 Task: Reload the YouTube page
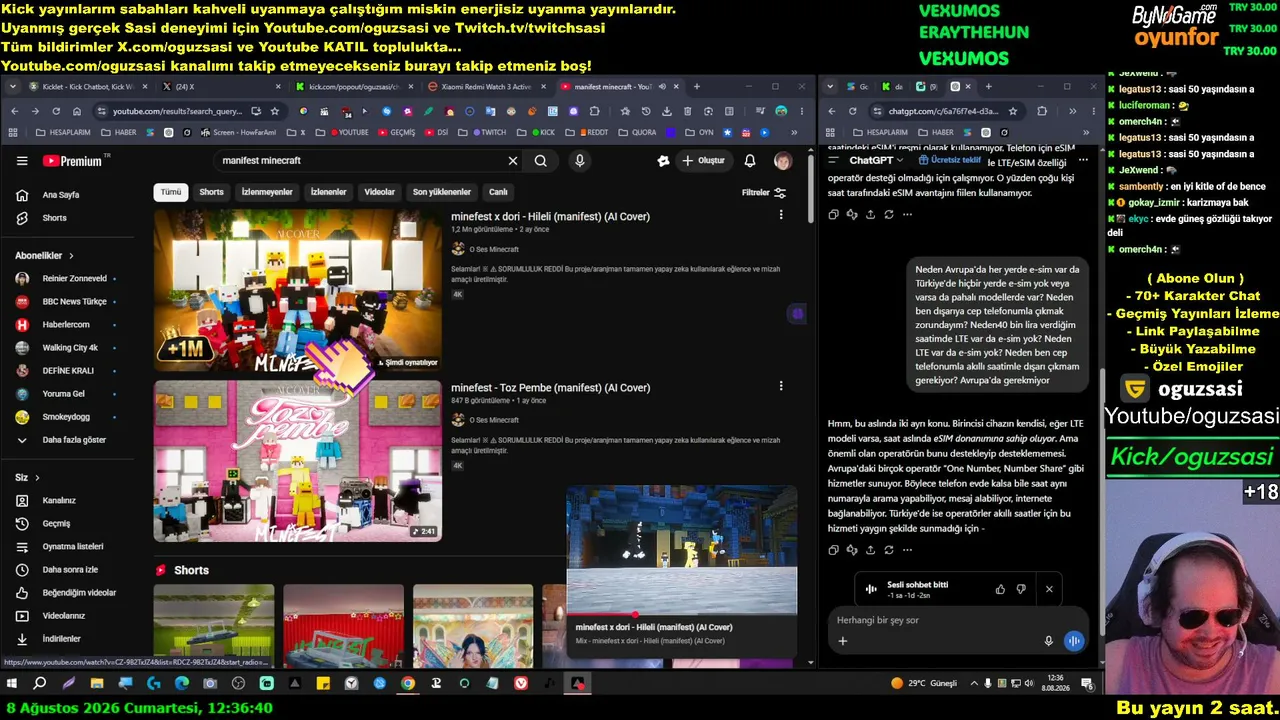pos(56,111)
